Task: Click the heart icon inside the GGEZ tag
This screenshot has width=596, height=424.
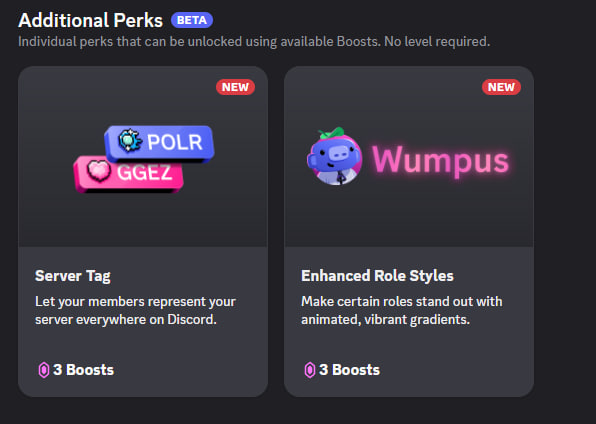Action: 99,171
